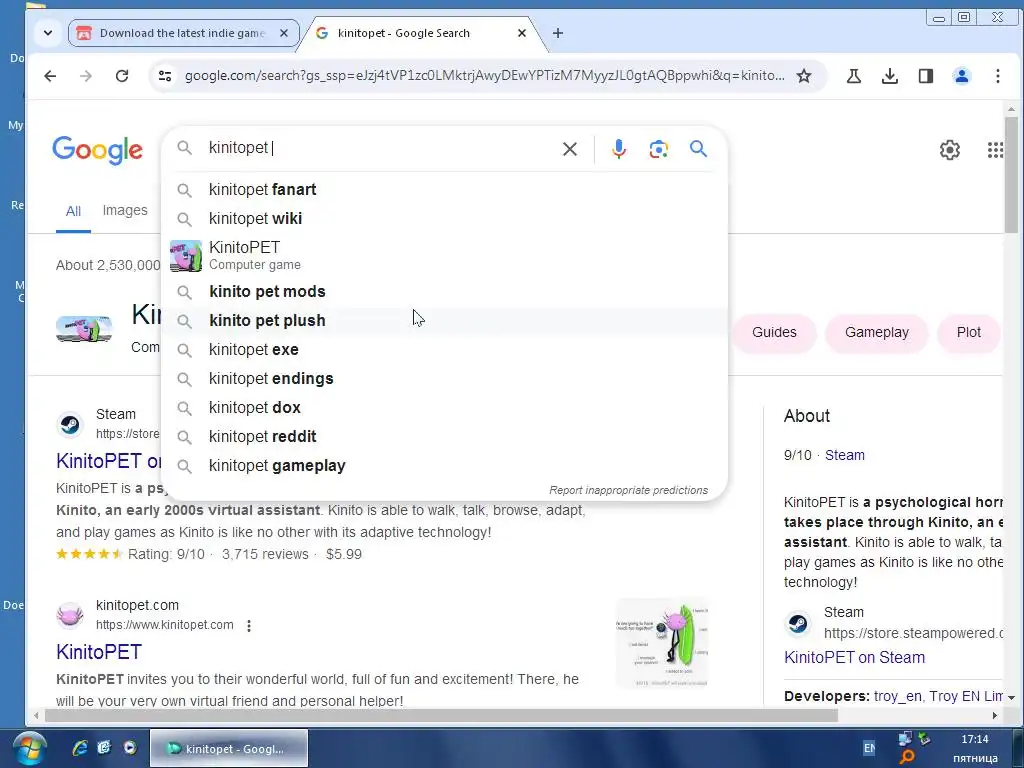Screen dimensions: 1024x768
Task: Open the Steam favicon in the first search result
Action: click(70, 424)
